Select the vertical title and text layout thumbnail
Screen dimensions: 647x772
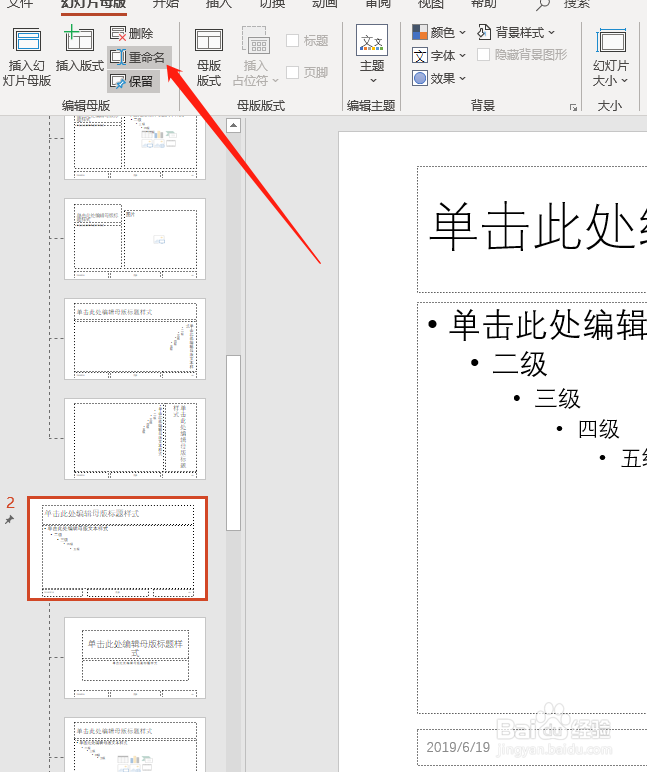(x=135, y=439)
